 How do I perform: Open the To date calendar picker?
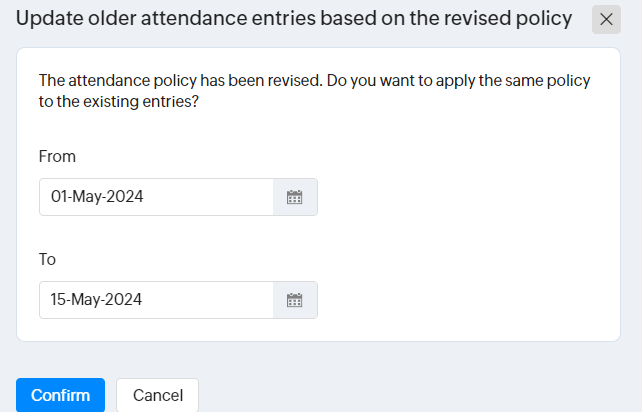pos(295,300)
